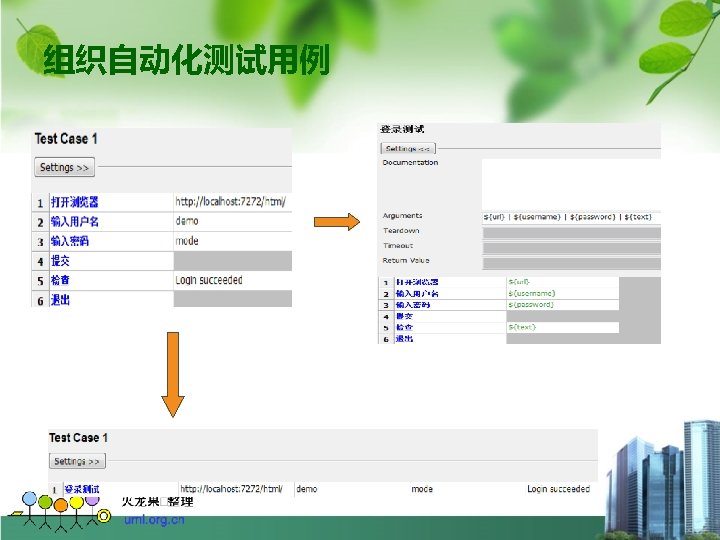
Task: Select the 检查 keyword in the 登录测试 panel
Action: pos(450,327)
